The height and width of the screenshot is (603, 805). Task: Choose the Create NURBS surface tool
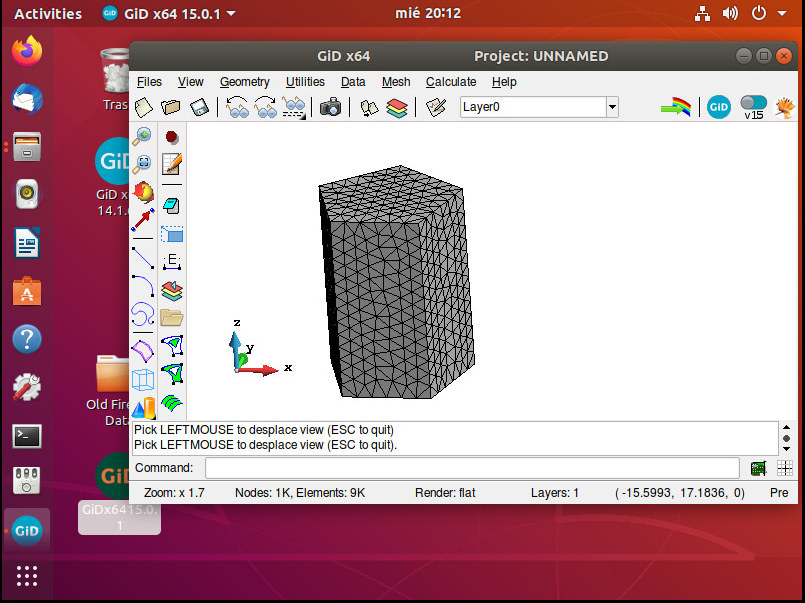point(142,350)
